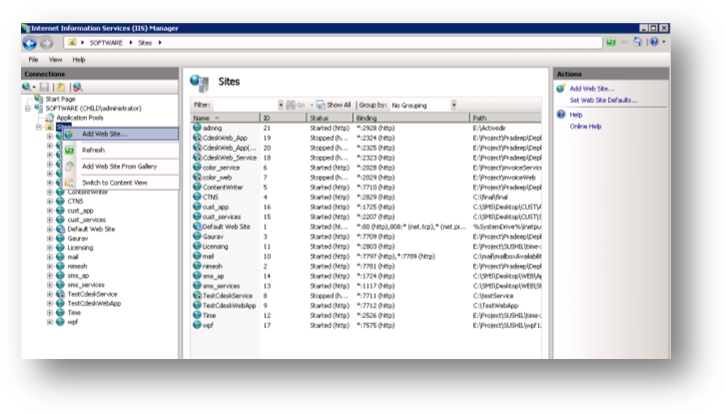
Task: Select the nimesh site in list
Action: tap(366, 266)
